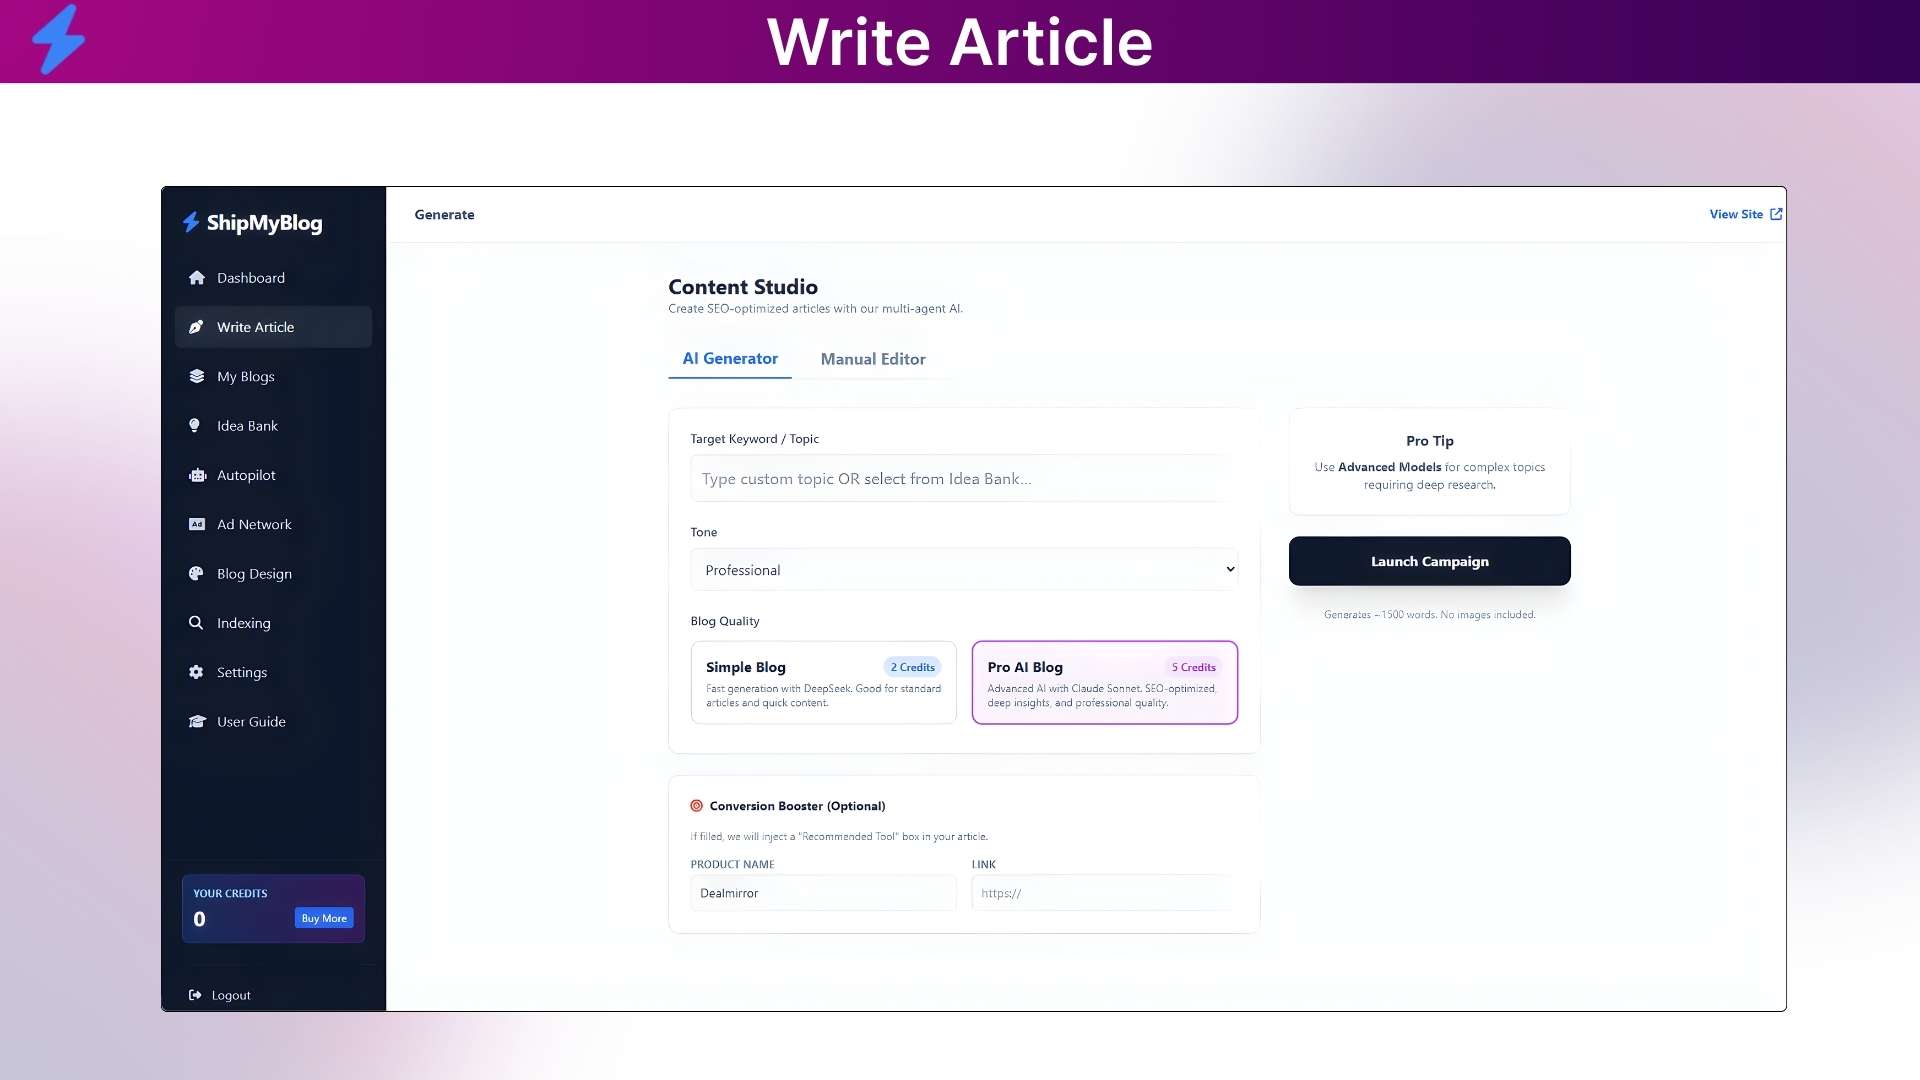Viewport: 1920px width, 1080px height.
Task: Open the View Site link
Action: tap(1744, 214)
